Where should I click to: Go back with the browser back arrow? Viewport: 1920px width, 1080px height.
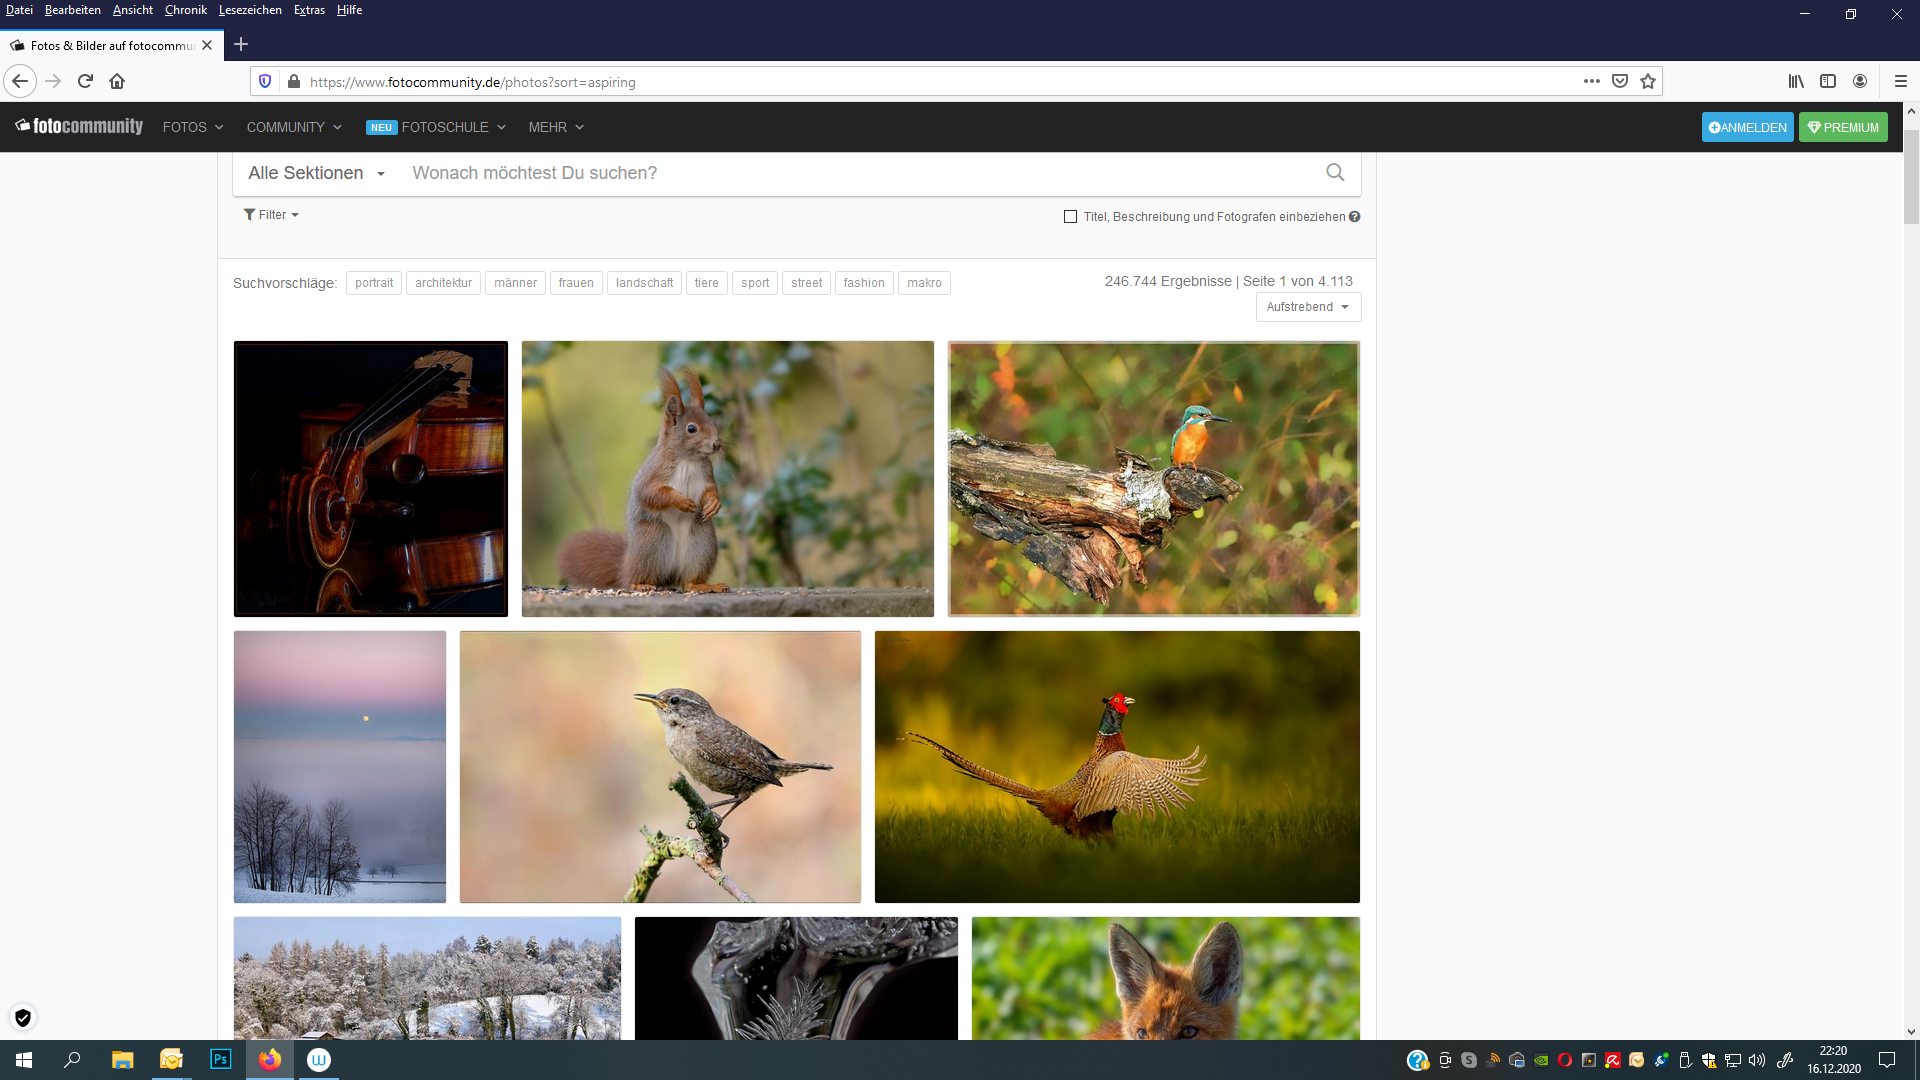click(20, 81)
